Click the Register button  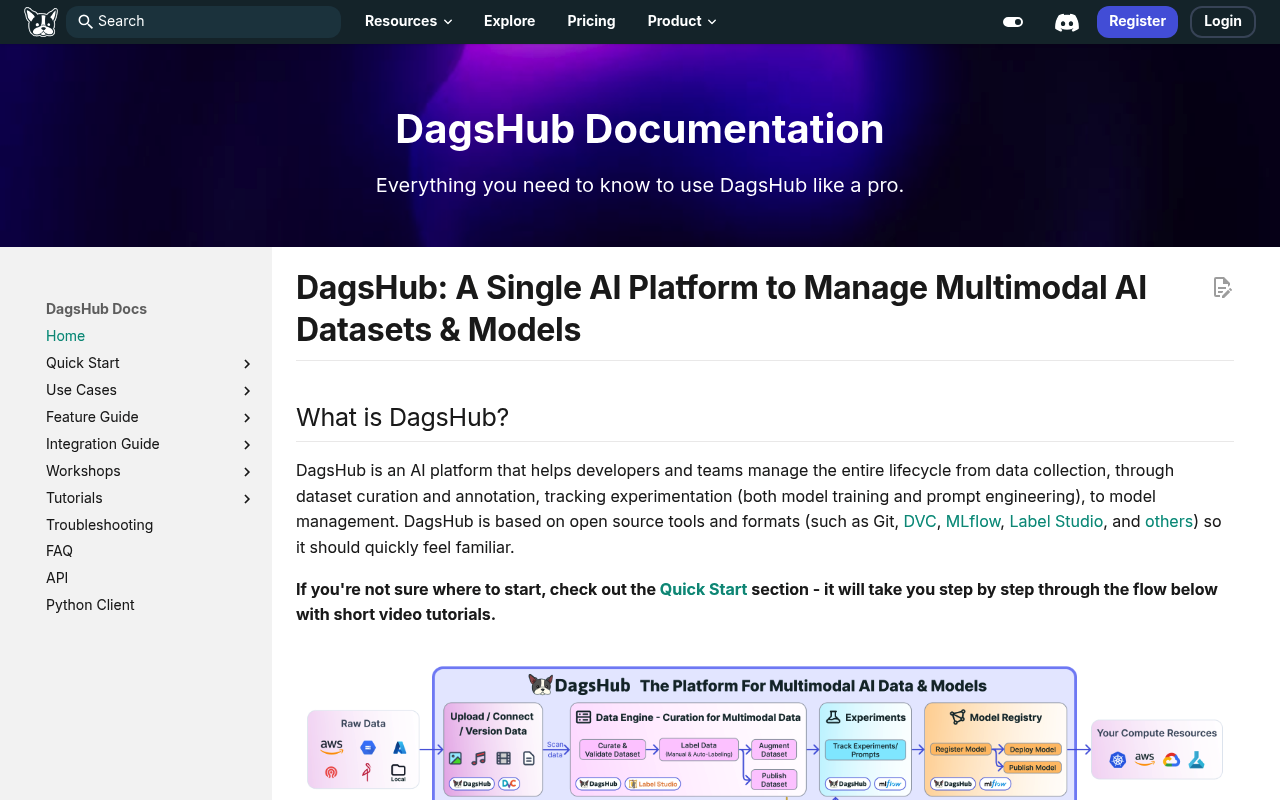[x=1137, y=21]
